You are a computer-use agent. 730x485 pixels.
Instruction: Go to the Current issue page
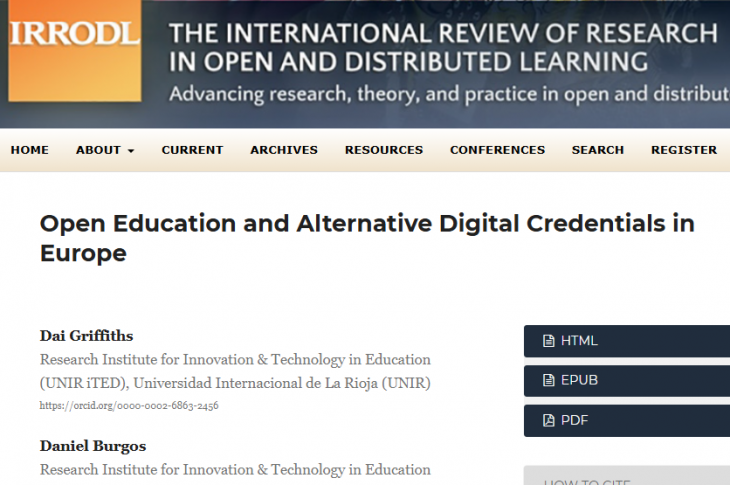click(192, 150)
